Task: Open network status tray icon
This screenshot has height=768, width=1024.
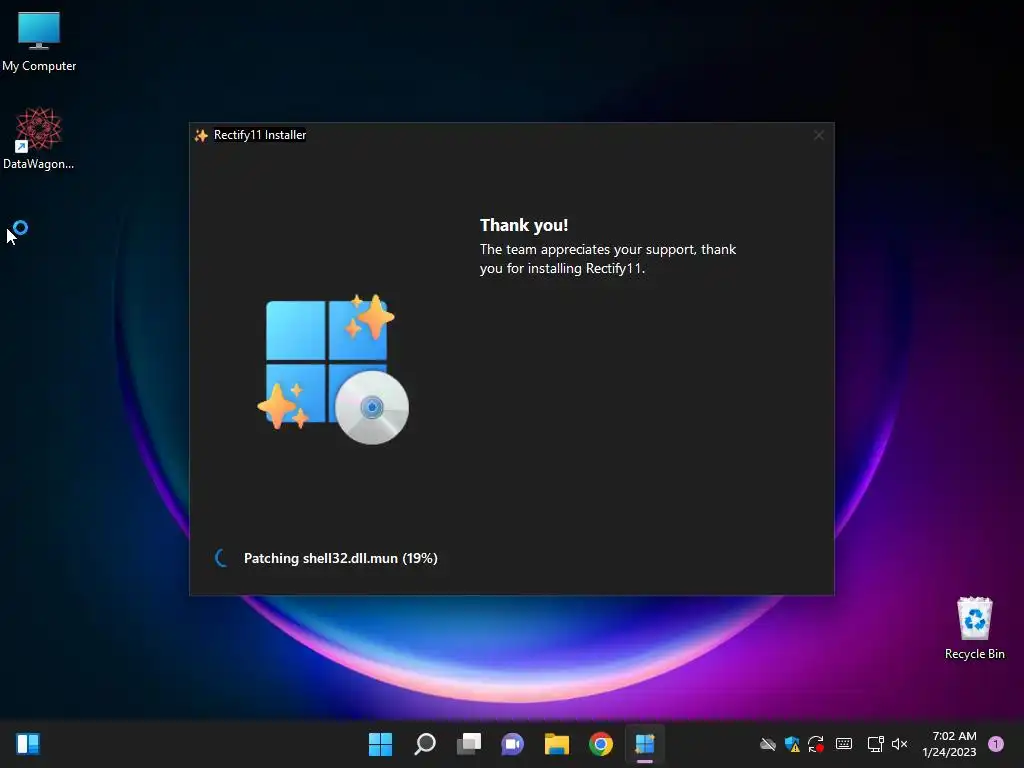Action: point(875,744)
